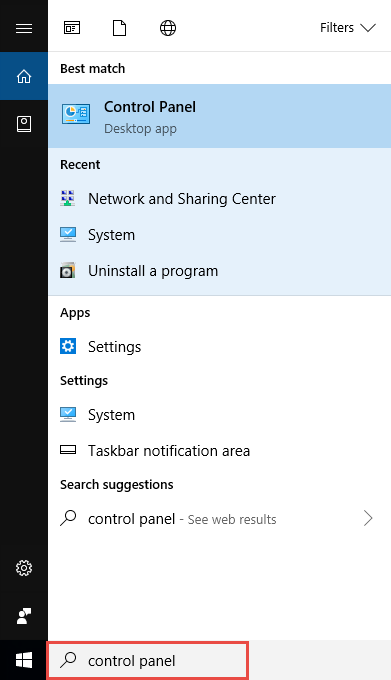Filter results by Apps icon
This screenshot has width=391, height=680.
tap(72, 28)
